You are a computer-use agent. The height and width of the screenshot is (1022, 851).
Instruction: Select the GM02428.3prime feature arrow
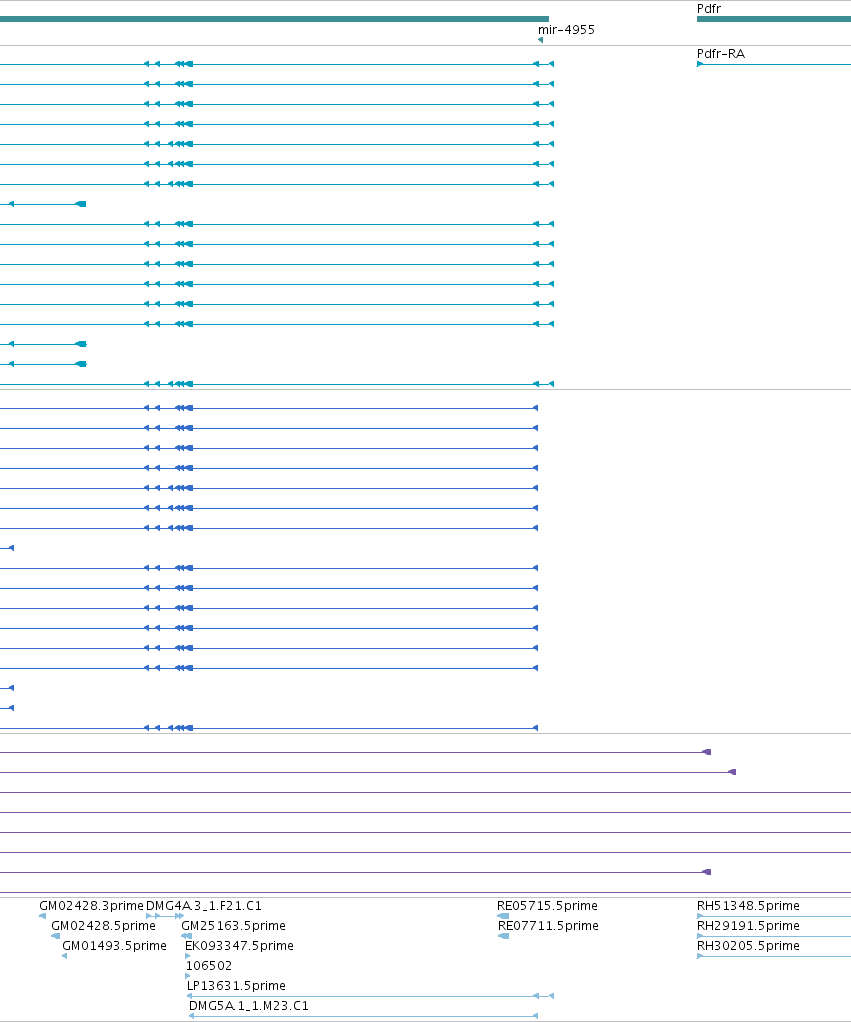click(42, 916)
